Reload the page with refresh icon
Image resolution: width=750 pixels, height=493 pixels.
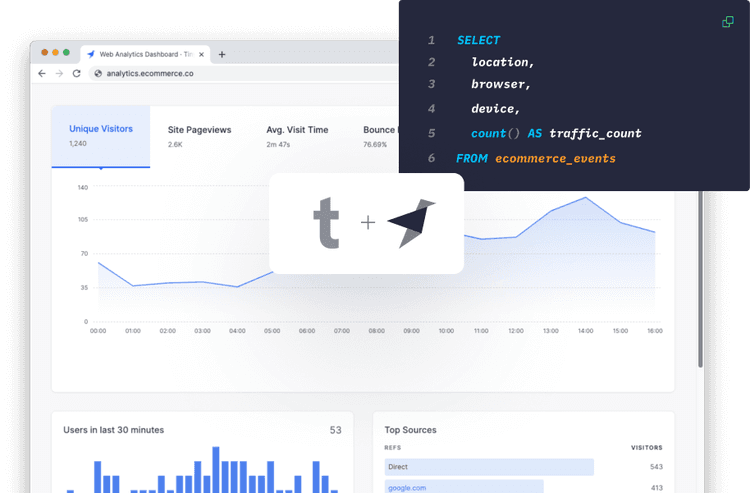pos(77,73)
